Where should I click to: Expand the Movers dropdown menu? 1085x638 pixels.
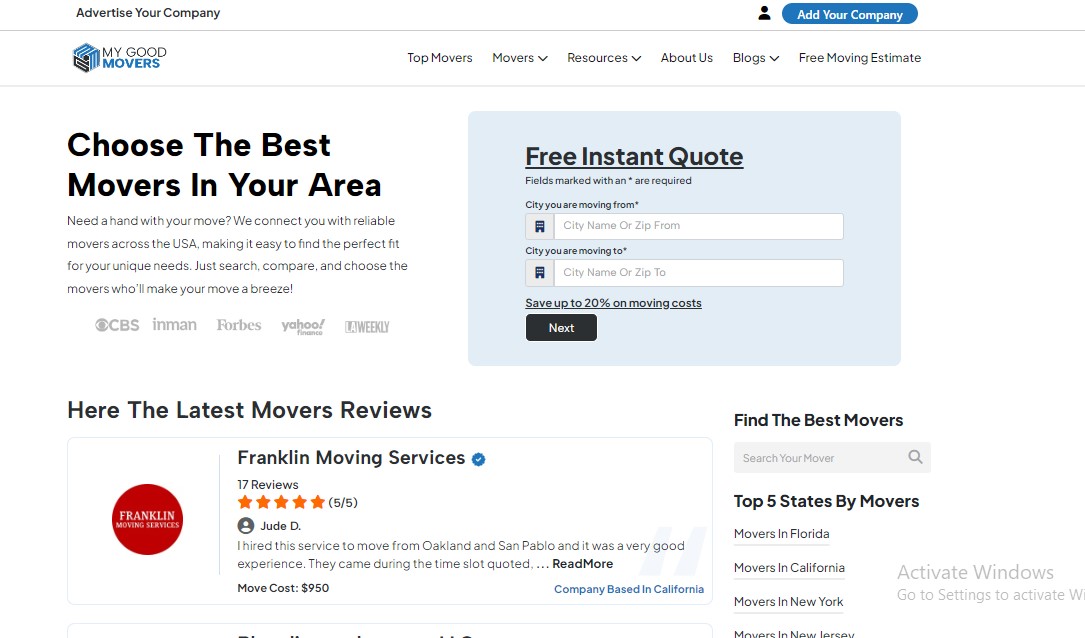[519, 58]
